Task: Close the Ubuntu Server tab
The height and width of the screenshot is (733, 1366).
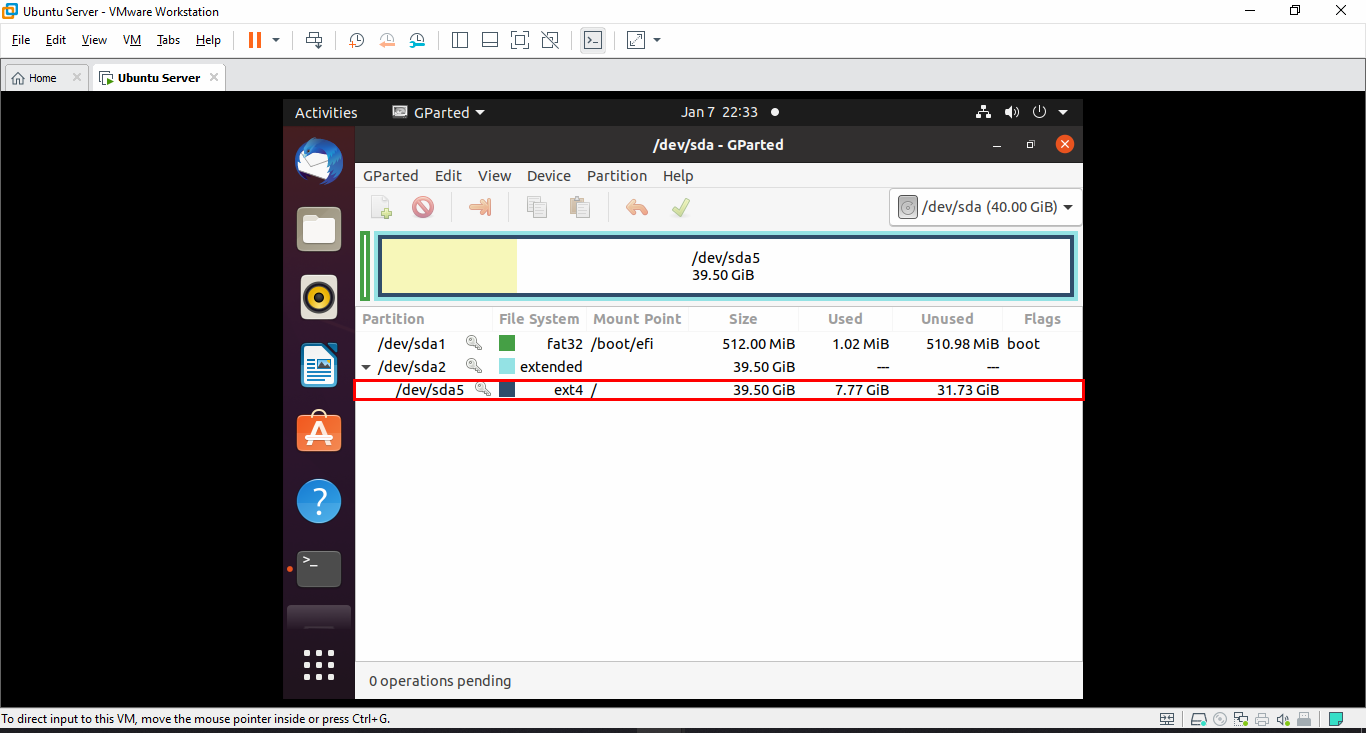Action: 213,78
